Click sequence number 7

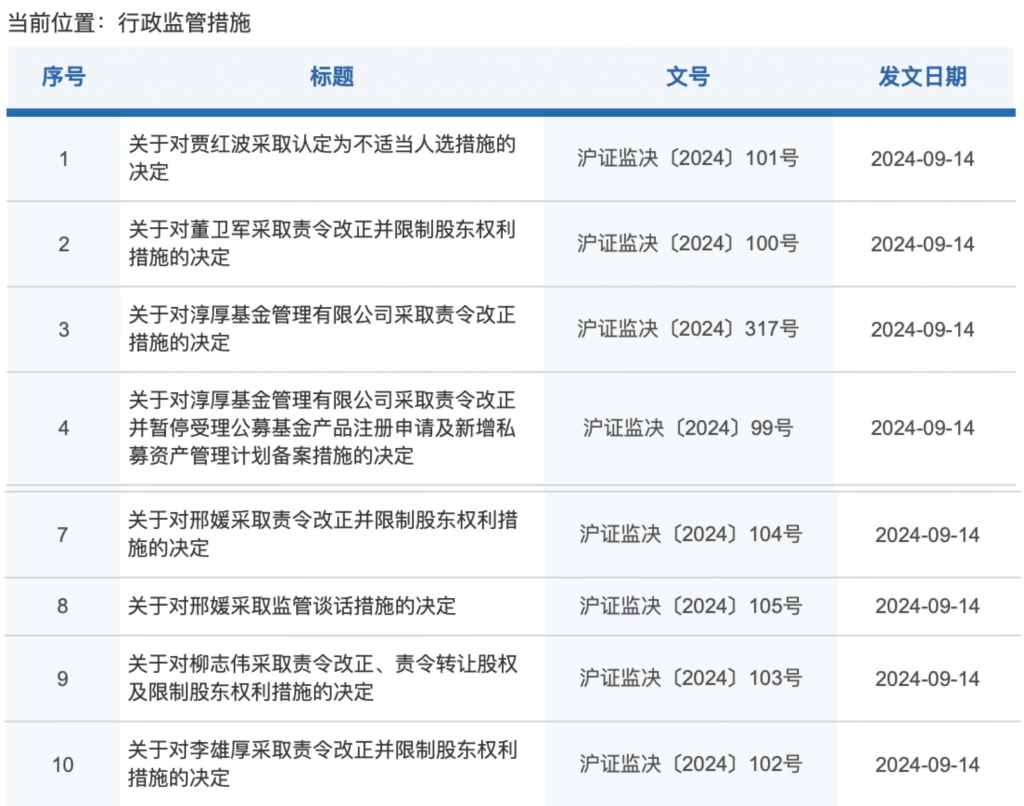[63, 535]
